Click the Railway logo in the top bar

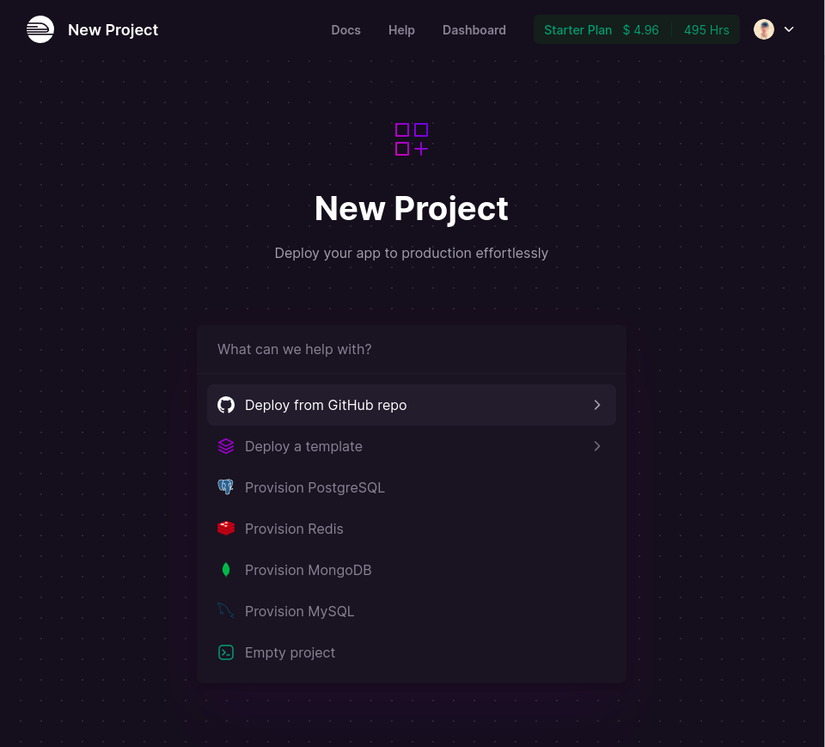click(40, 29)
